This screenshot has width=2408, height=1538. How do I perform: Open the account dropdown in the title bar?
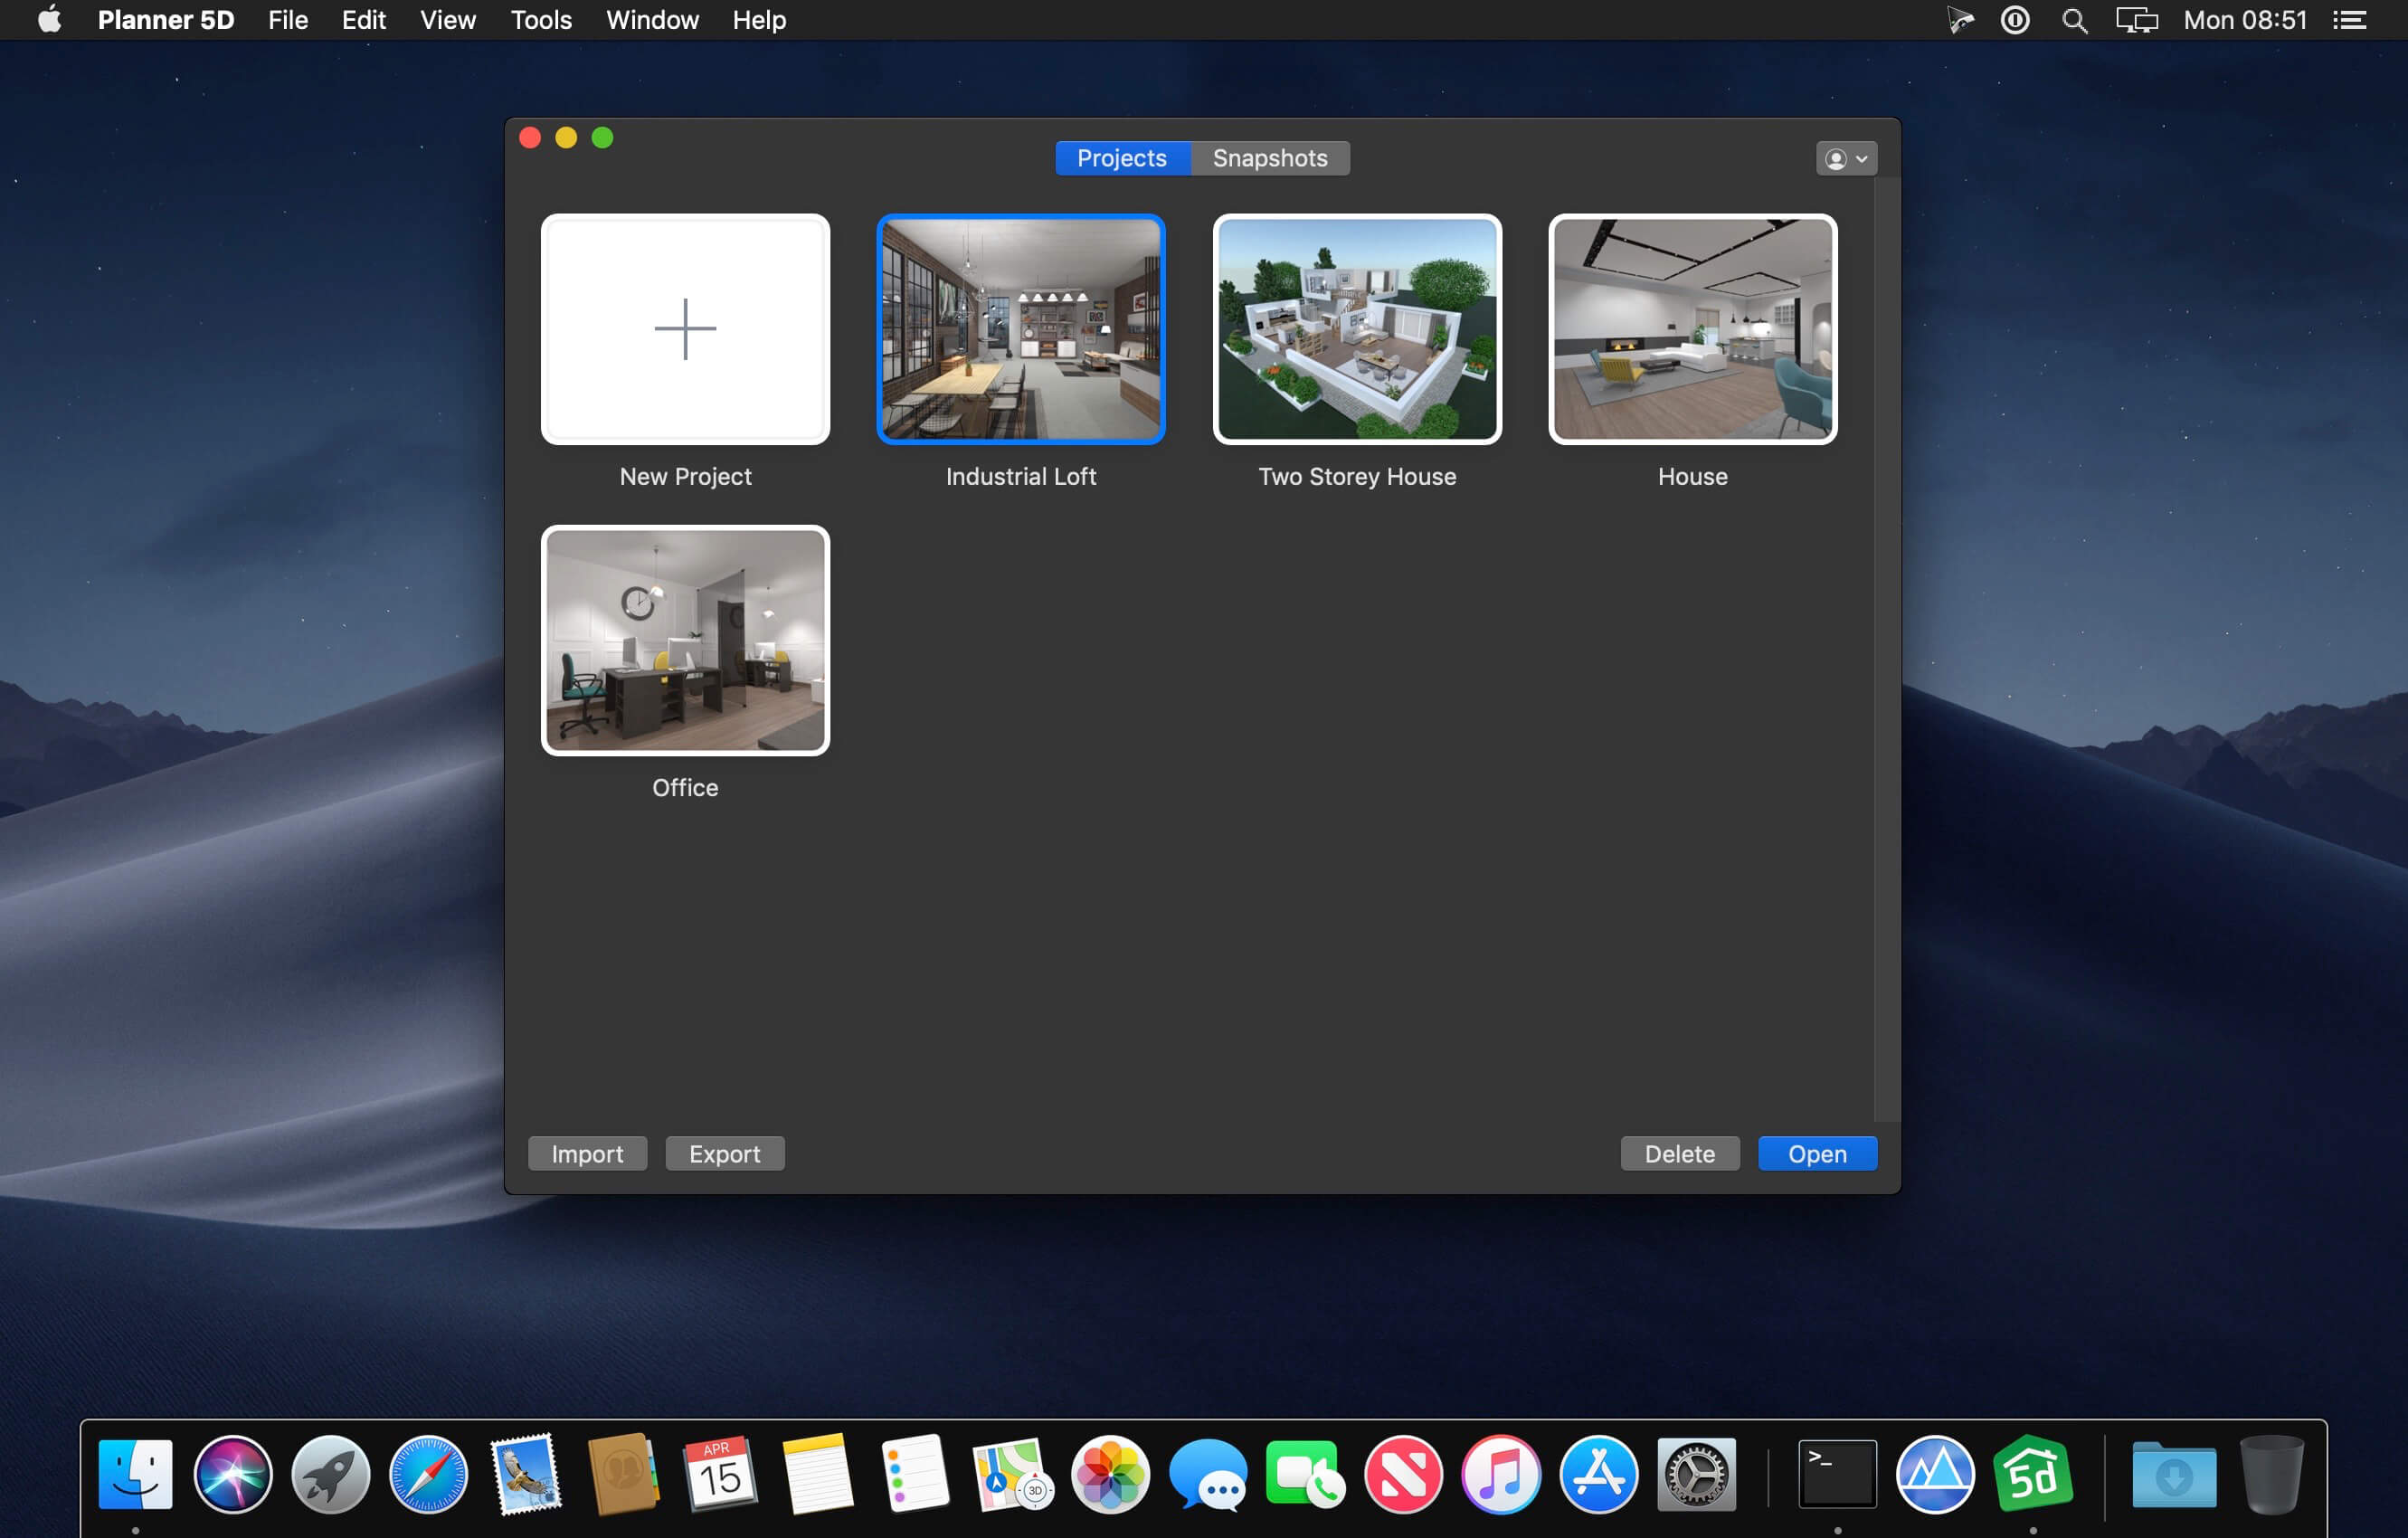[x=1845, y=158]
